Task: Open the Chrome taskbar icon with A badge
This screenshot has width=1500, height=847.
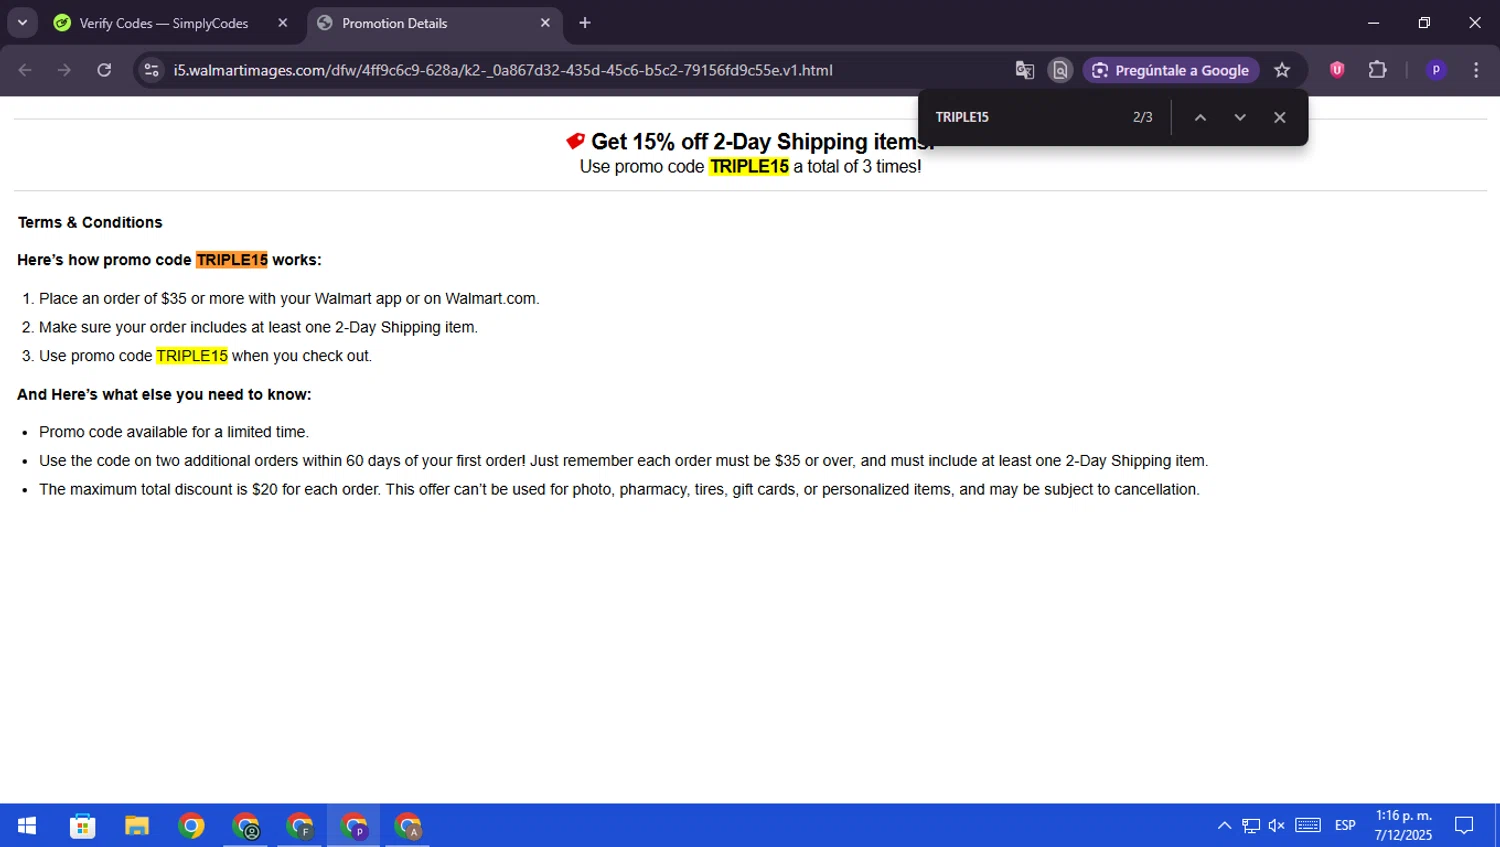Action: 408,825
